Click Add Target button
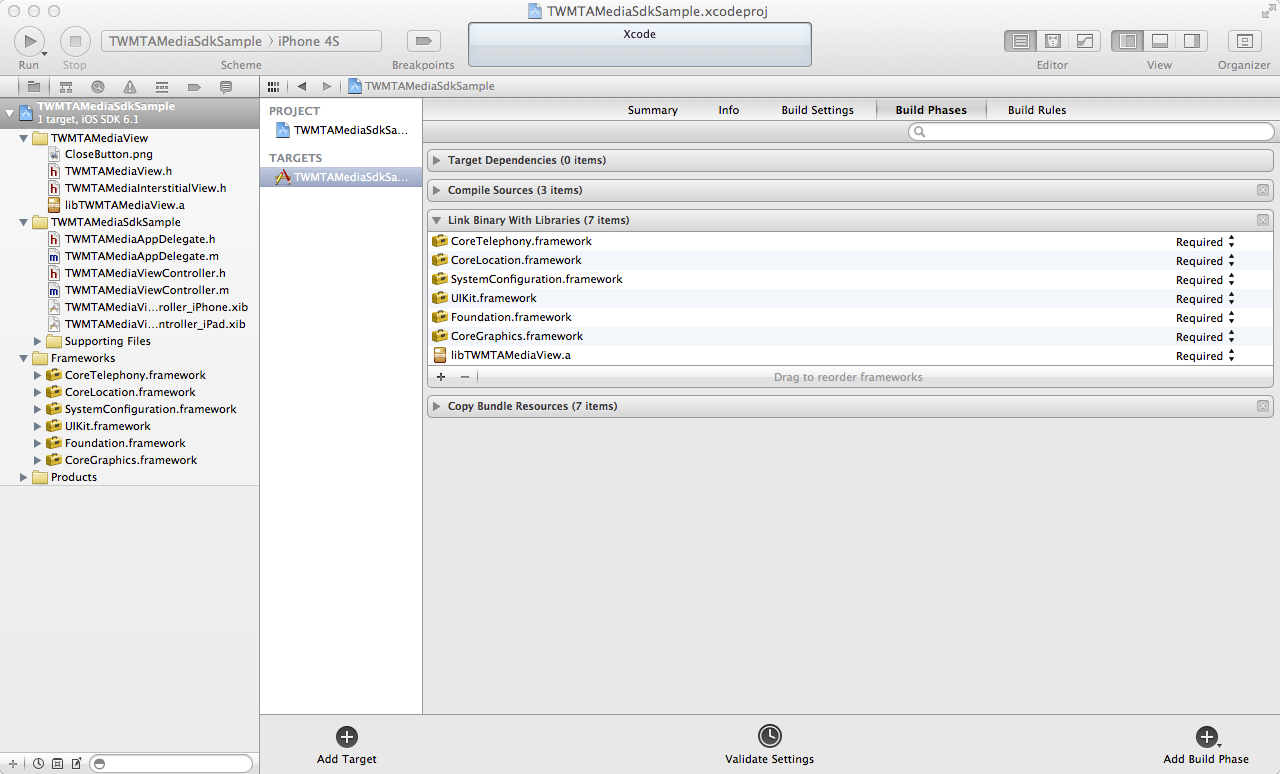The image size is (1280, 774). 347,746
